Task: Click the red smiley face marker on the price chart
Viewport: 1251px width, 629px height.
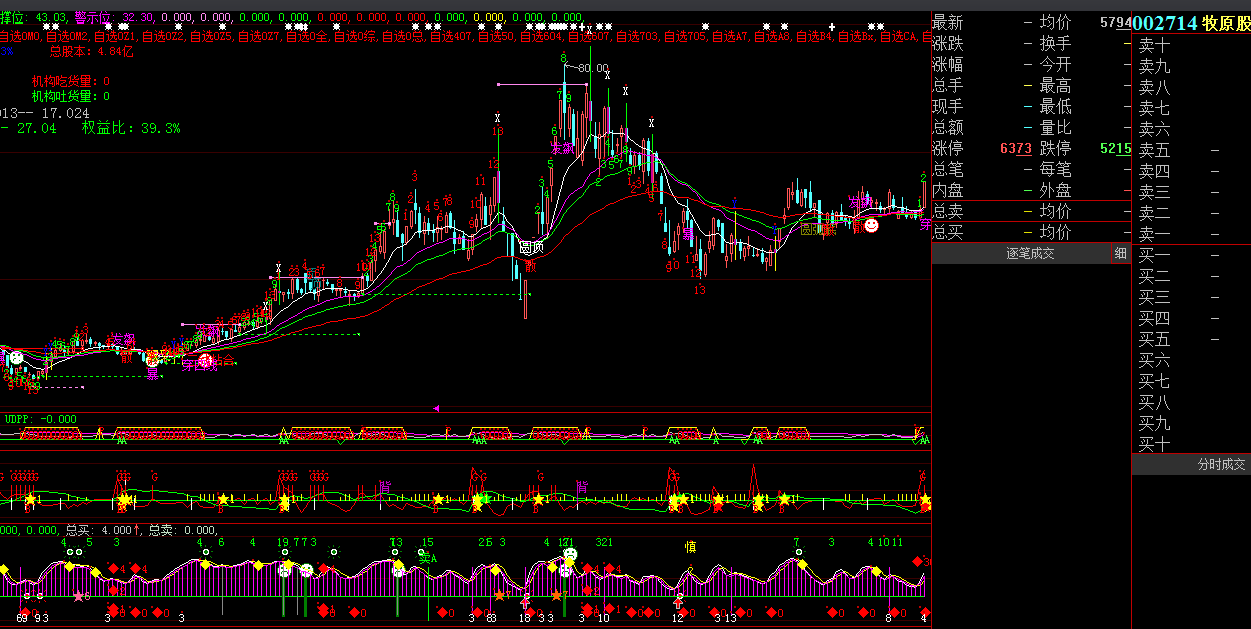Action: pyautogui.click(x=871, y=226)
